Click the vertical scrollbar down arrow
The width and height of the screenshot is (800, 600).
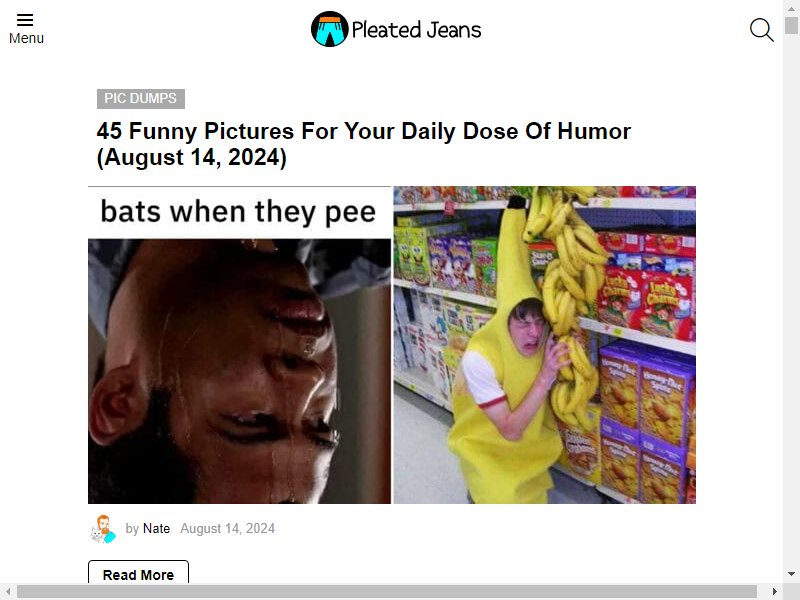click(791, 575)
